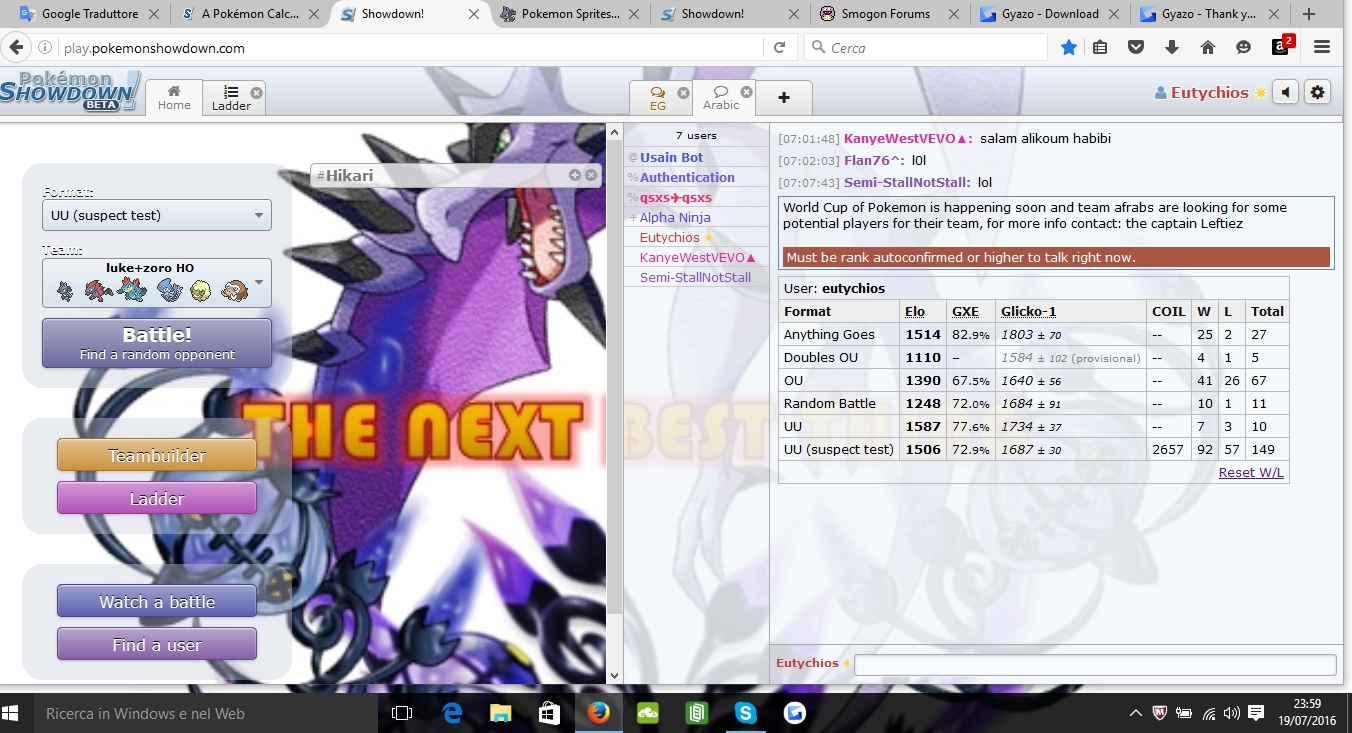Switch to the Google Traduttore browser tab

pyautogui.click(x=90, y=14)
